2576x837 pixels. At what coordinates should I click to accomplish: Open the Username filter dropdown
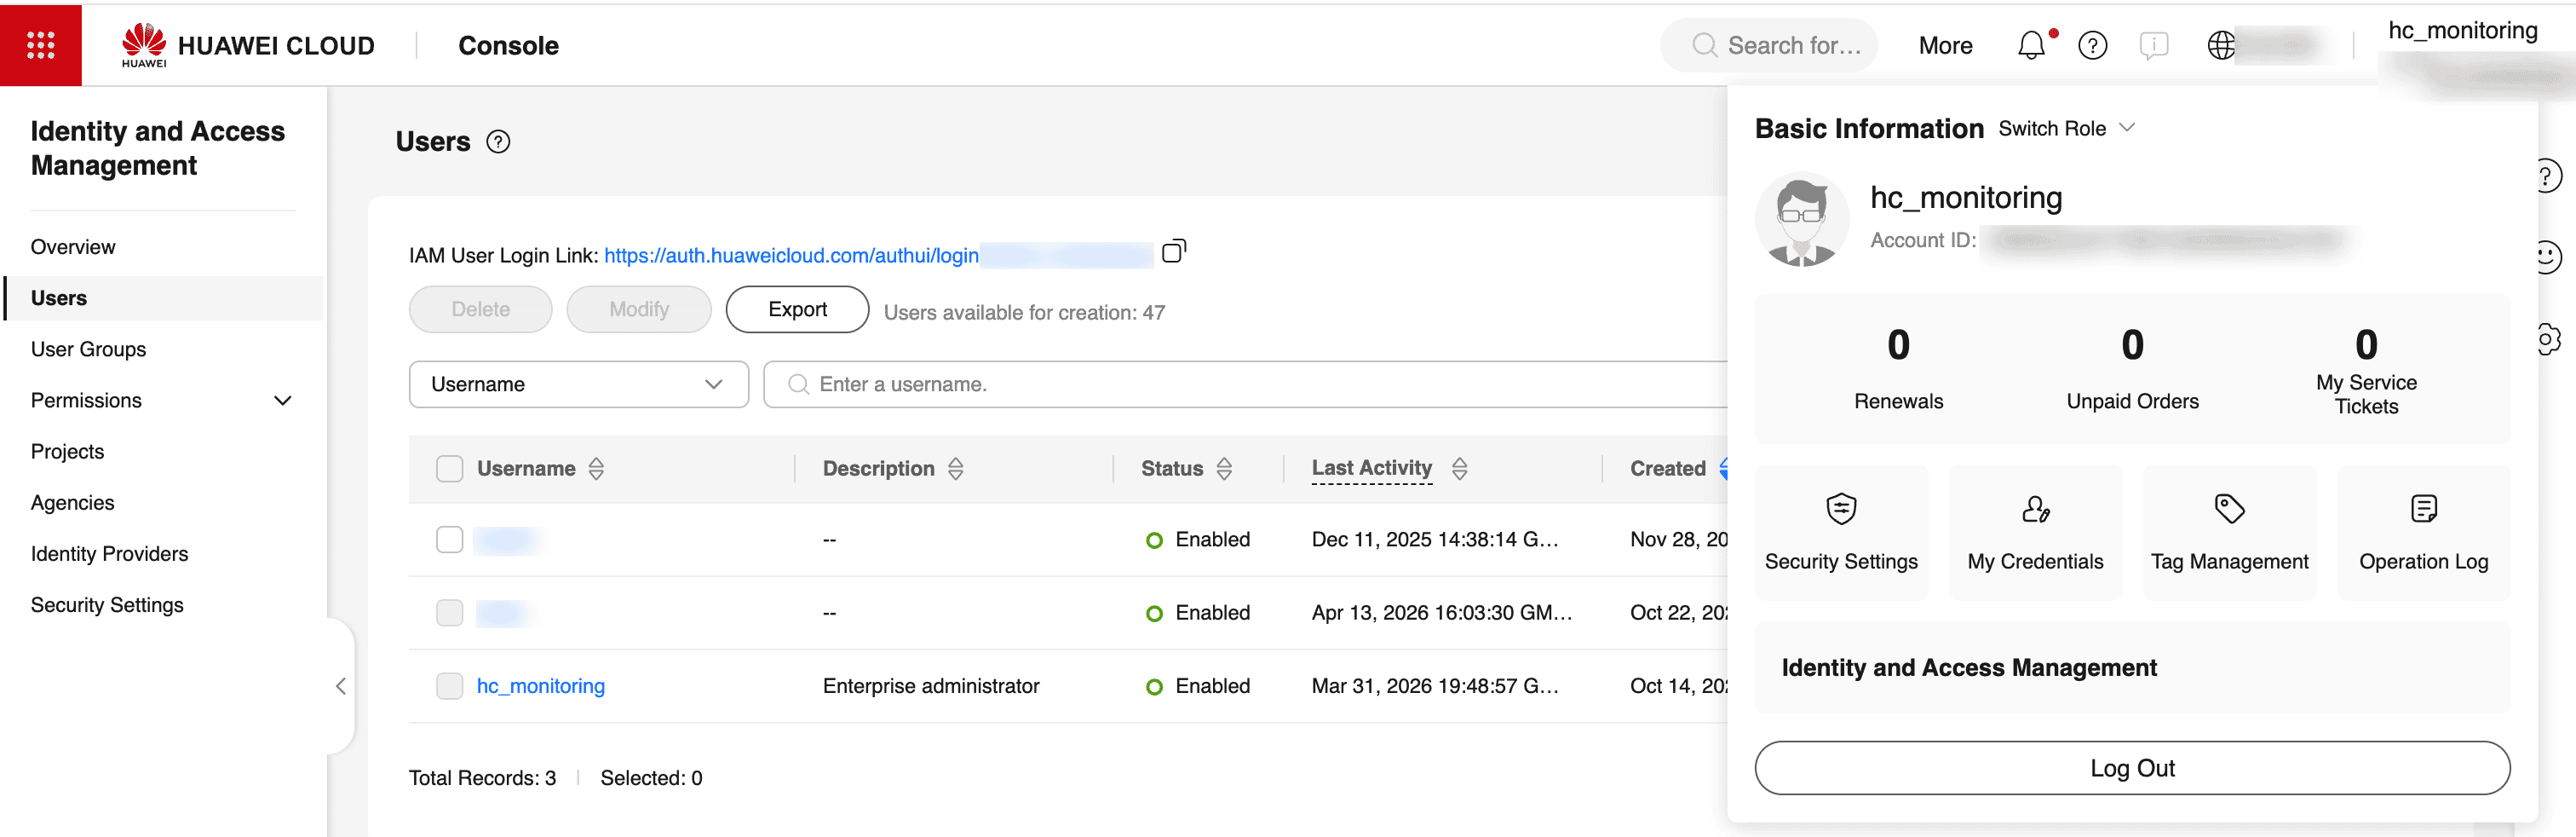578,385
